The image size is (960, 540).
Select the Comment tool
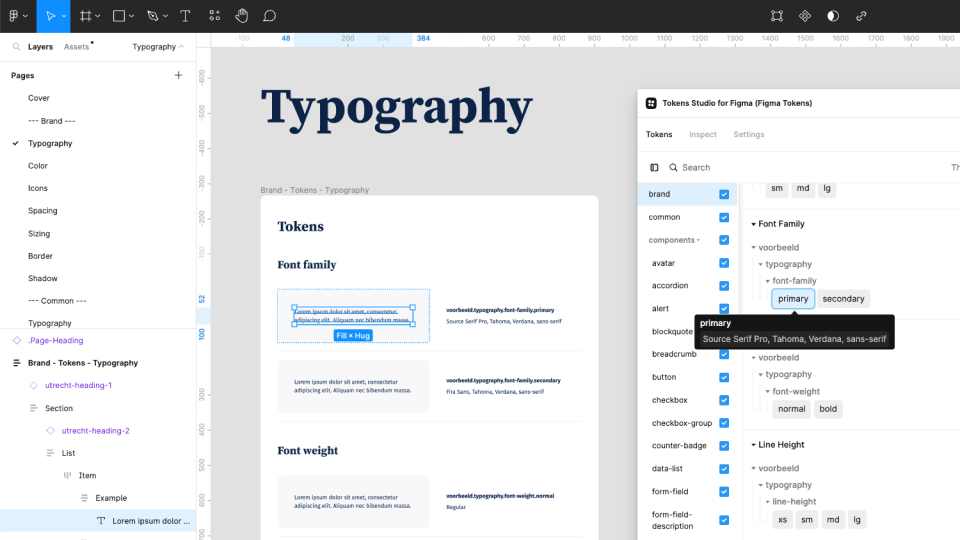(x=269, y=16)
